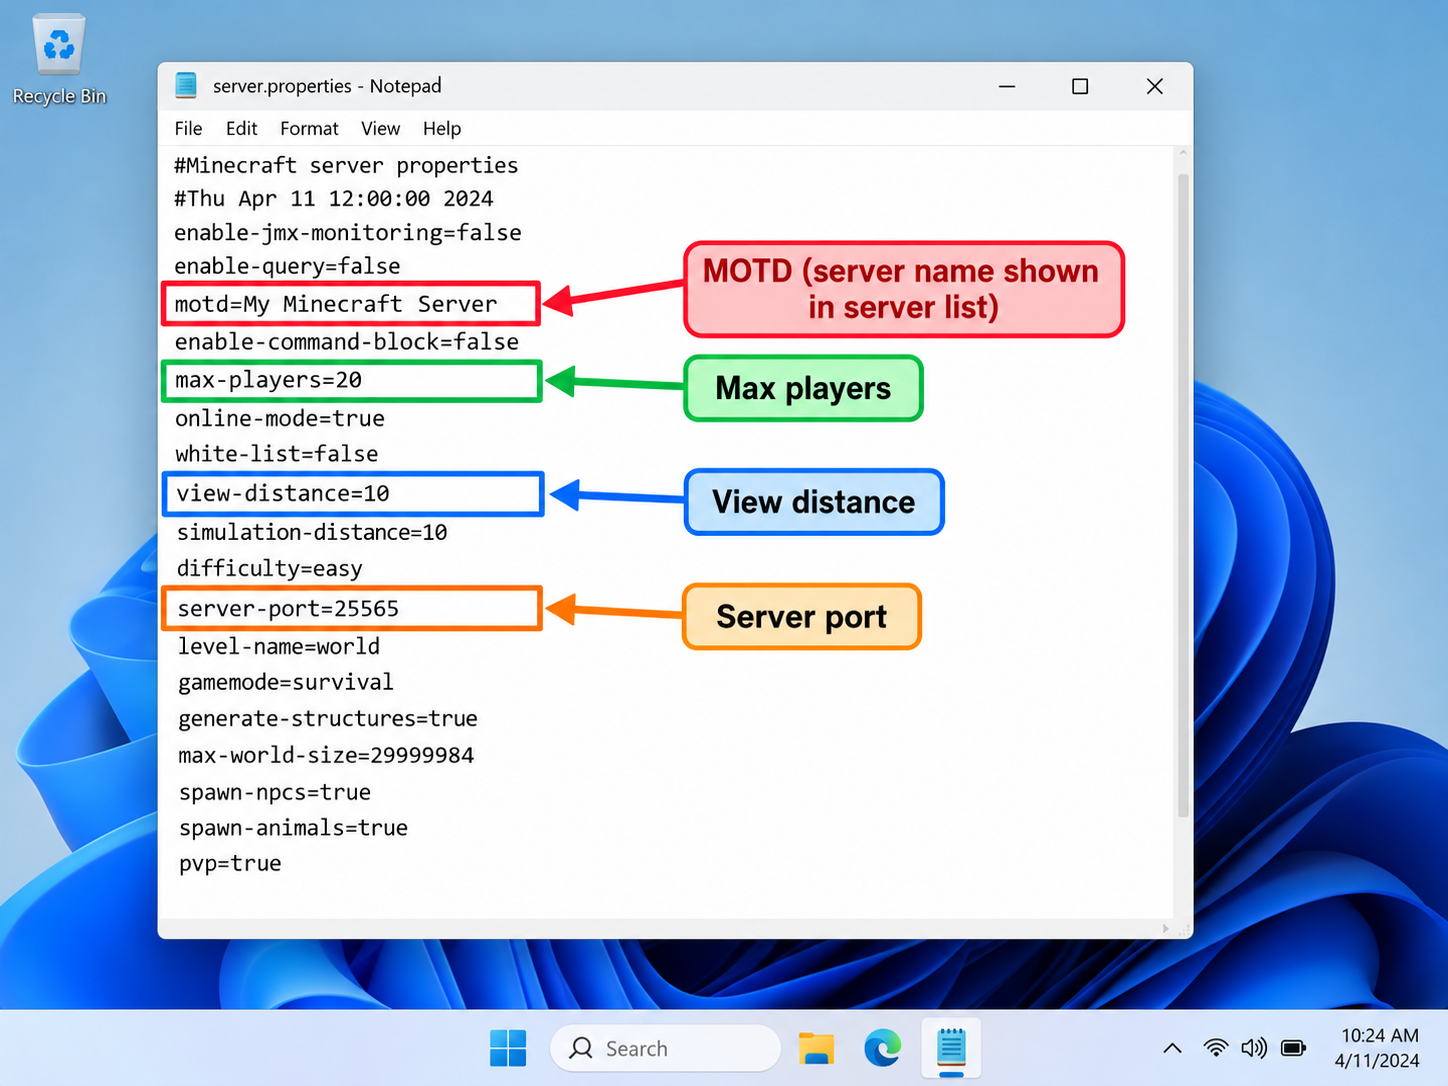Click the #Minecraft server properties header line
Viewport: 1448px width, 1086px height.
click(346, 166)
